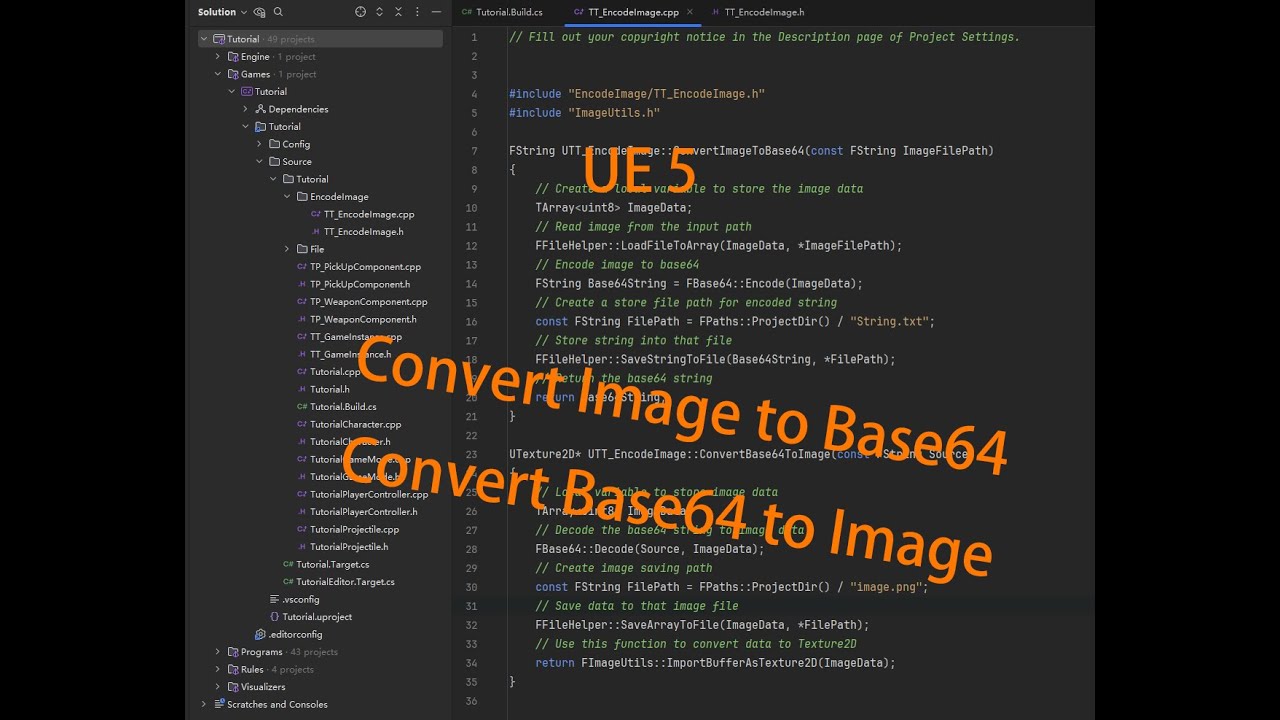Select TT_EncodeImage.h in the solution tree
The width and height of the screenshot is (1280, 720).
(x=364, y=232)
